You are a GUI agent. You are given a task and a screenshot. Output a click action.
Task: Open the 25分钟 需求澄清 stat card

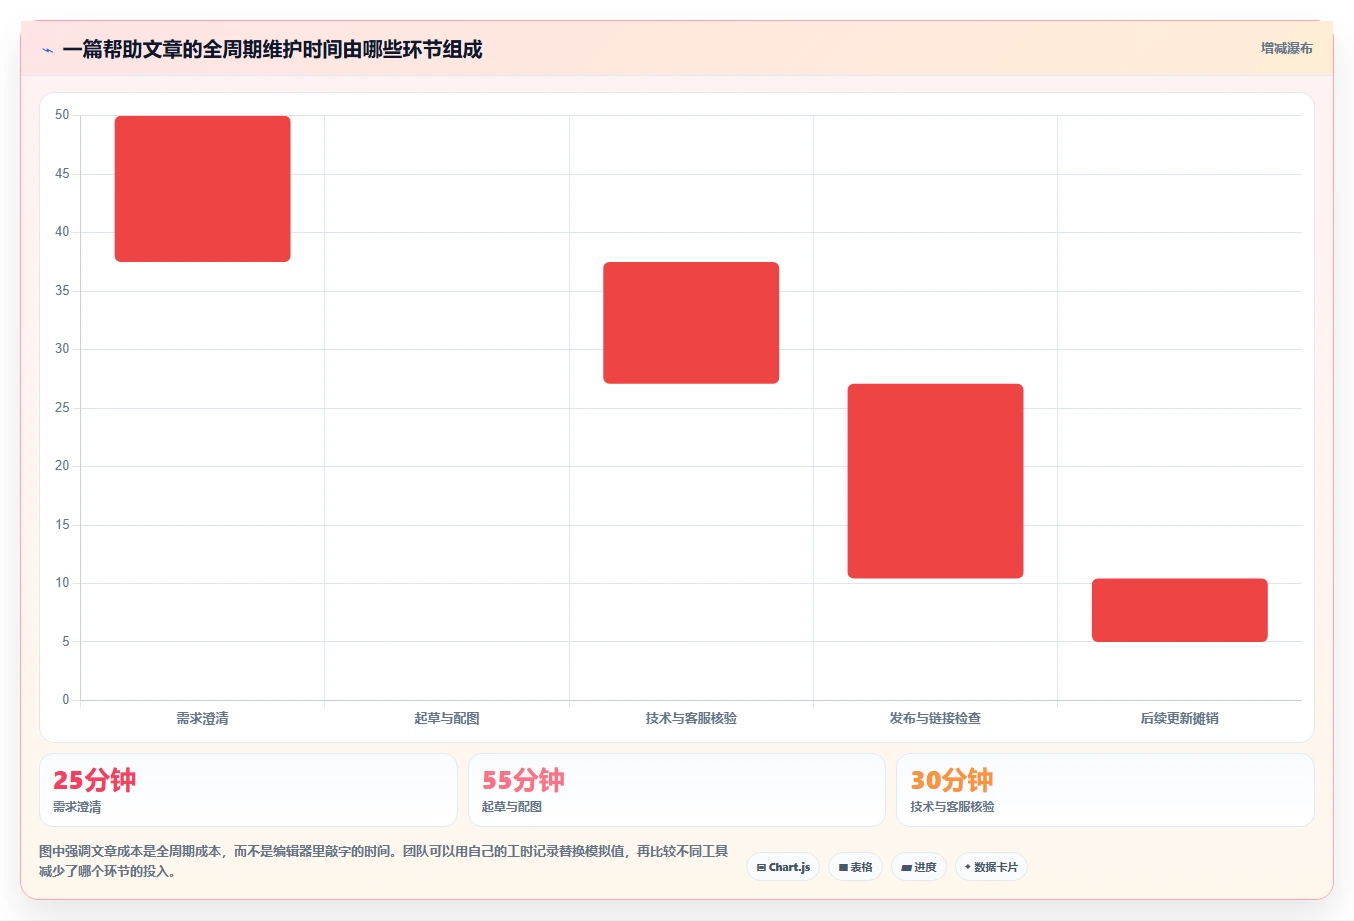(248, 790)
